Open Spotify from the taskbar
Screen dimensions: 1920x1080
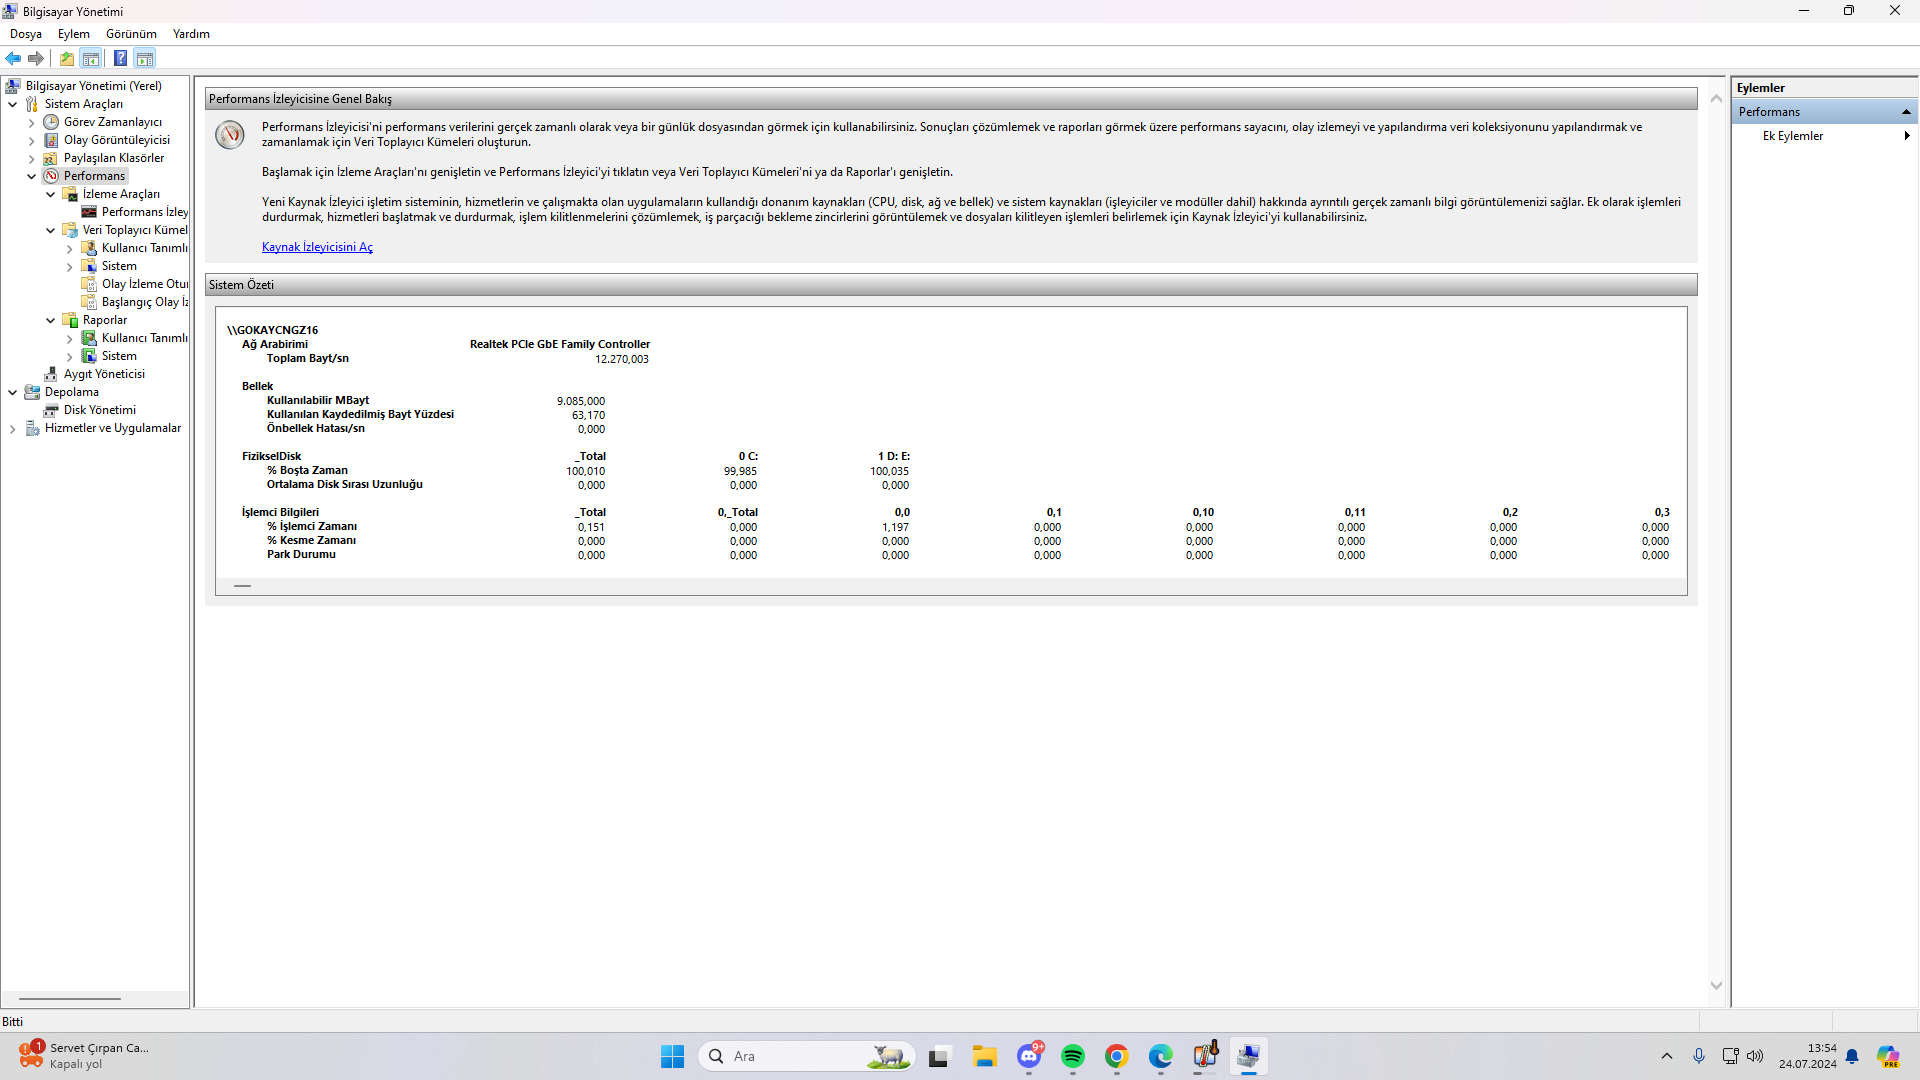(1073, 1056)
